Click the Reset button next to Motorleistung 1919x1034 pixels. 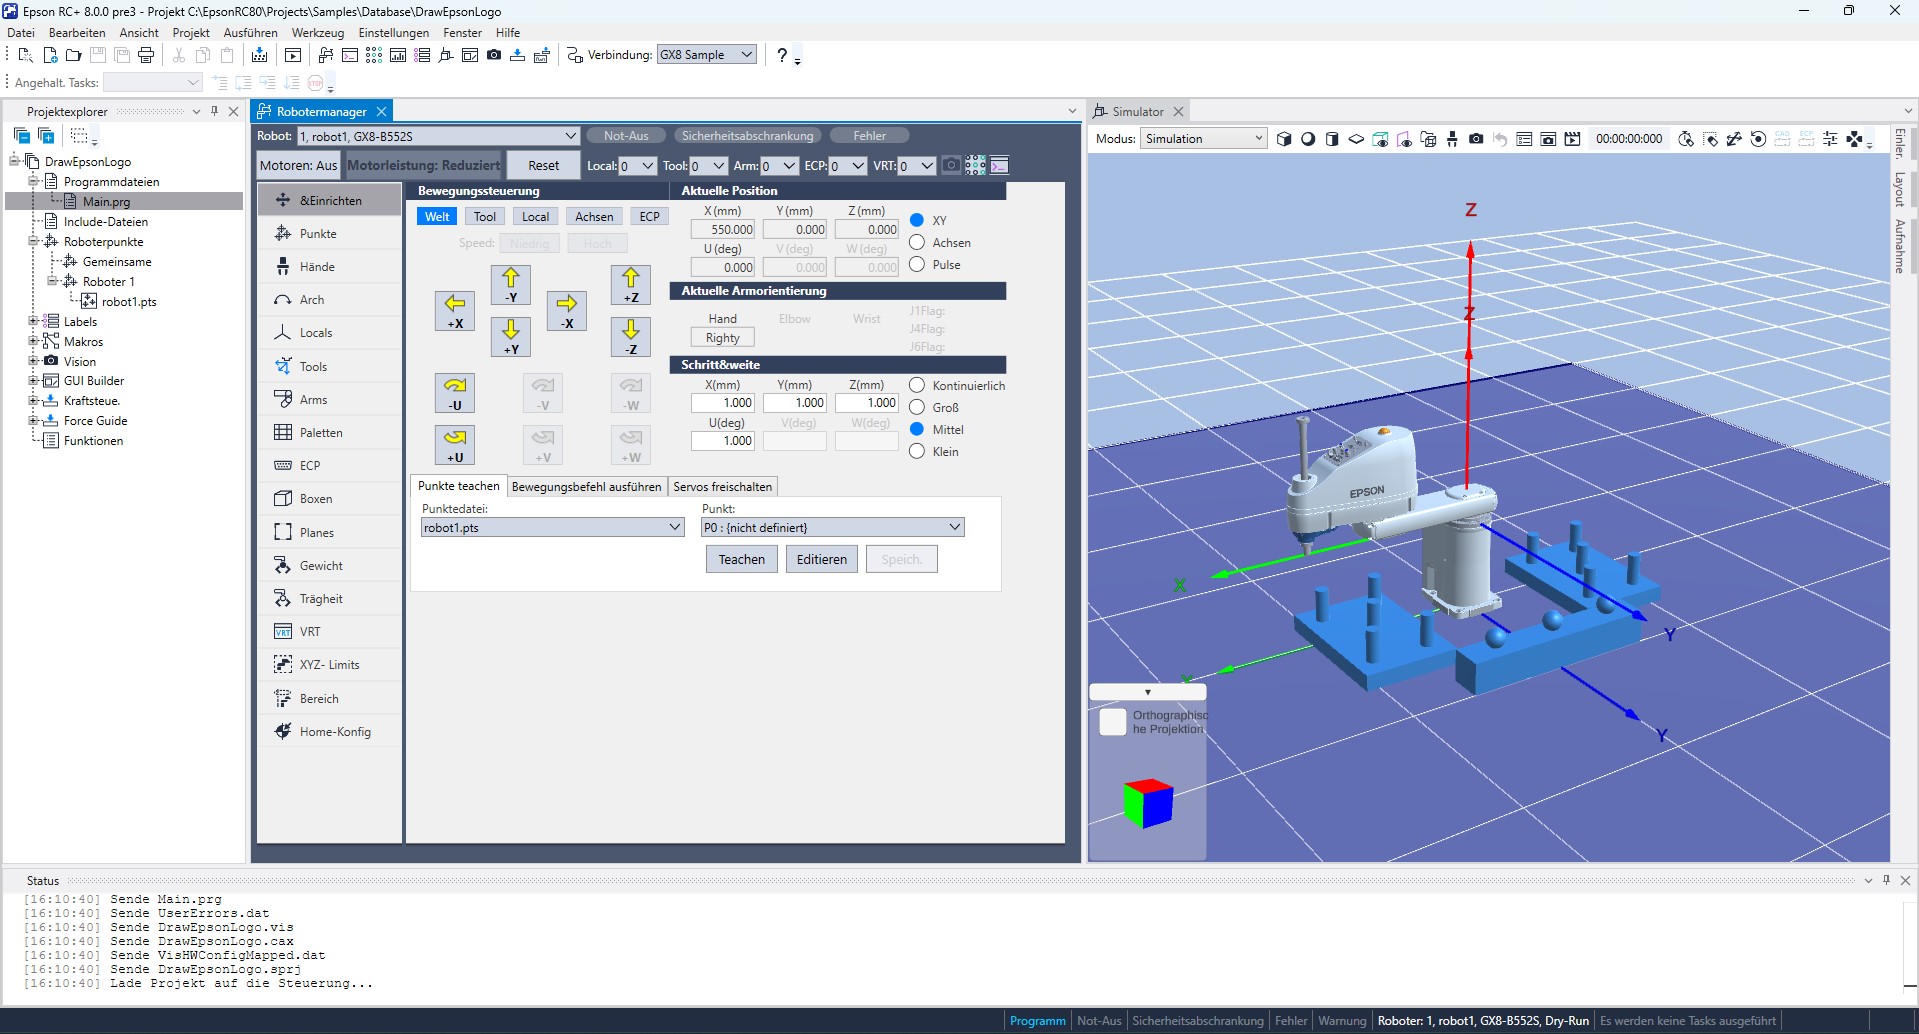[542, 164]
